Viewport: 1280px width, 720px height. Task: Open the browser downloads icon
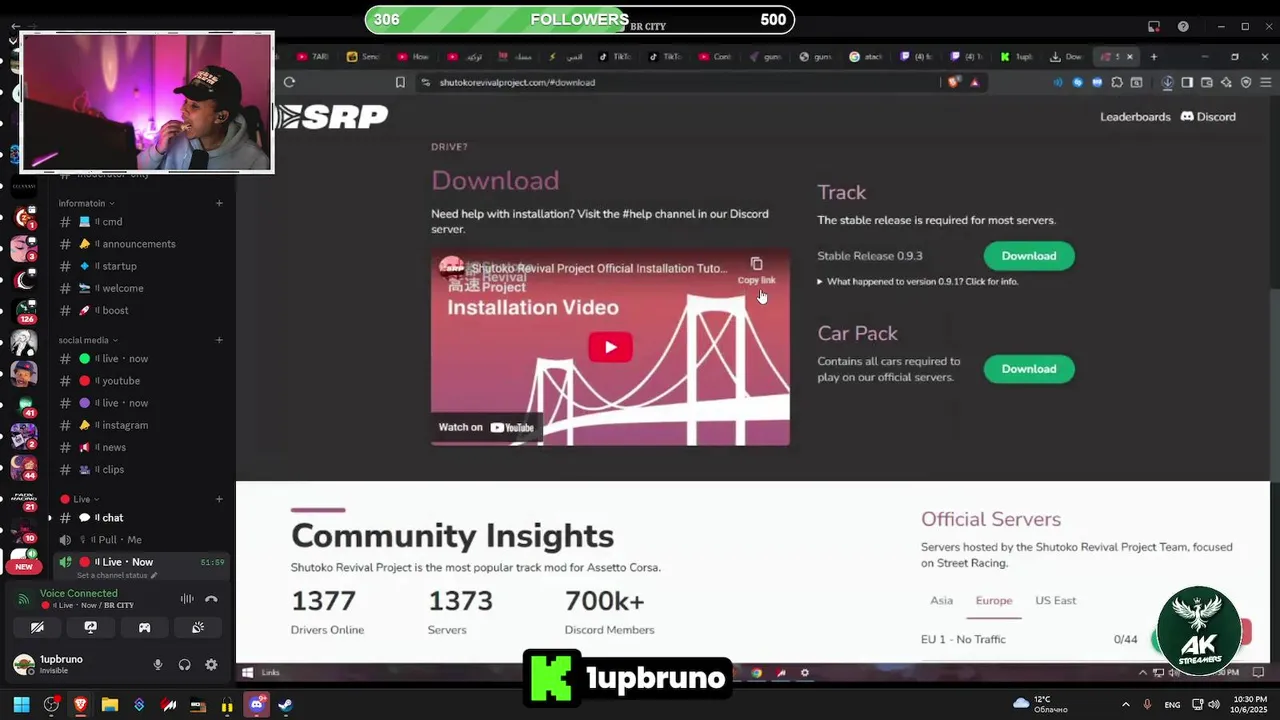[1167, 82]
